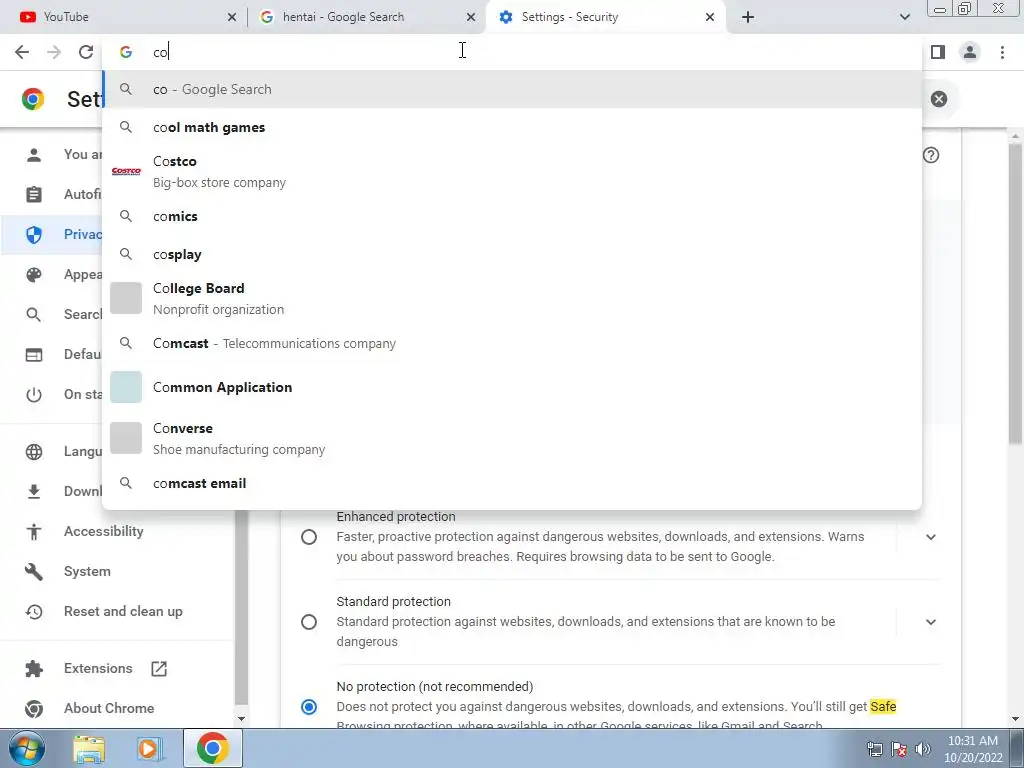Open About Chrome page
1024x768 pixels.
coord(109,708)
